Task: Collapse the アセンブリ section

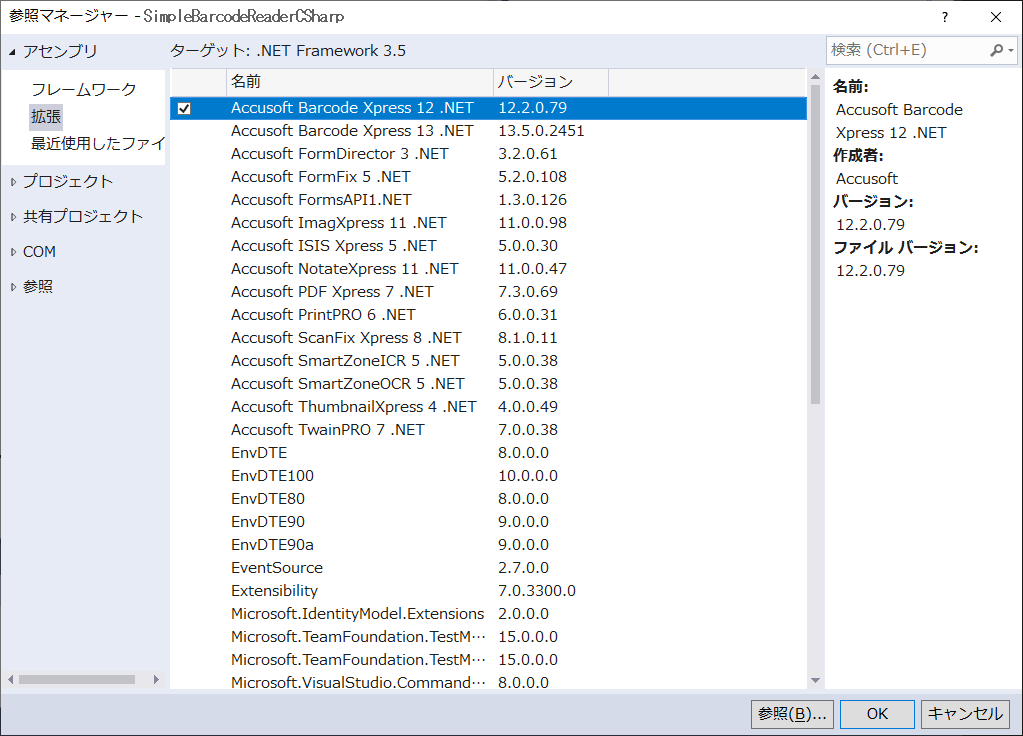Action: (12, 52)
